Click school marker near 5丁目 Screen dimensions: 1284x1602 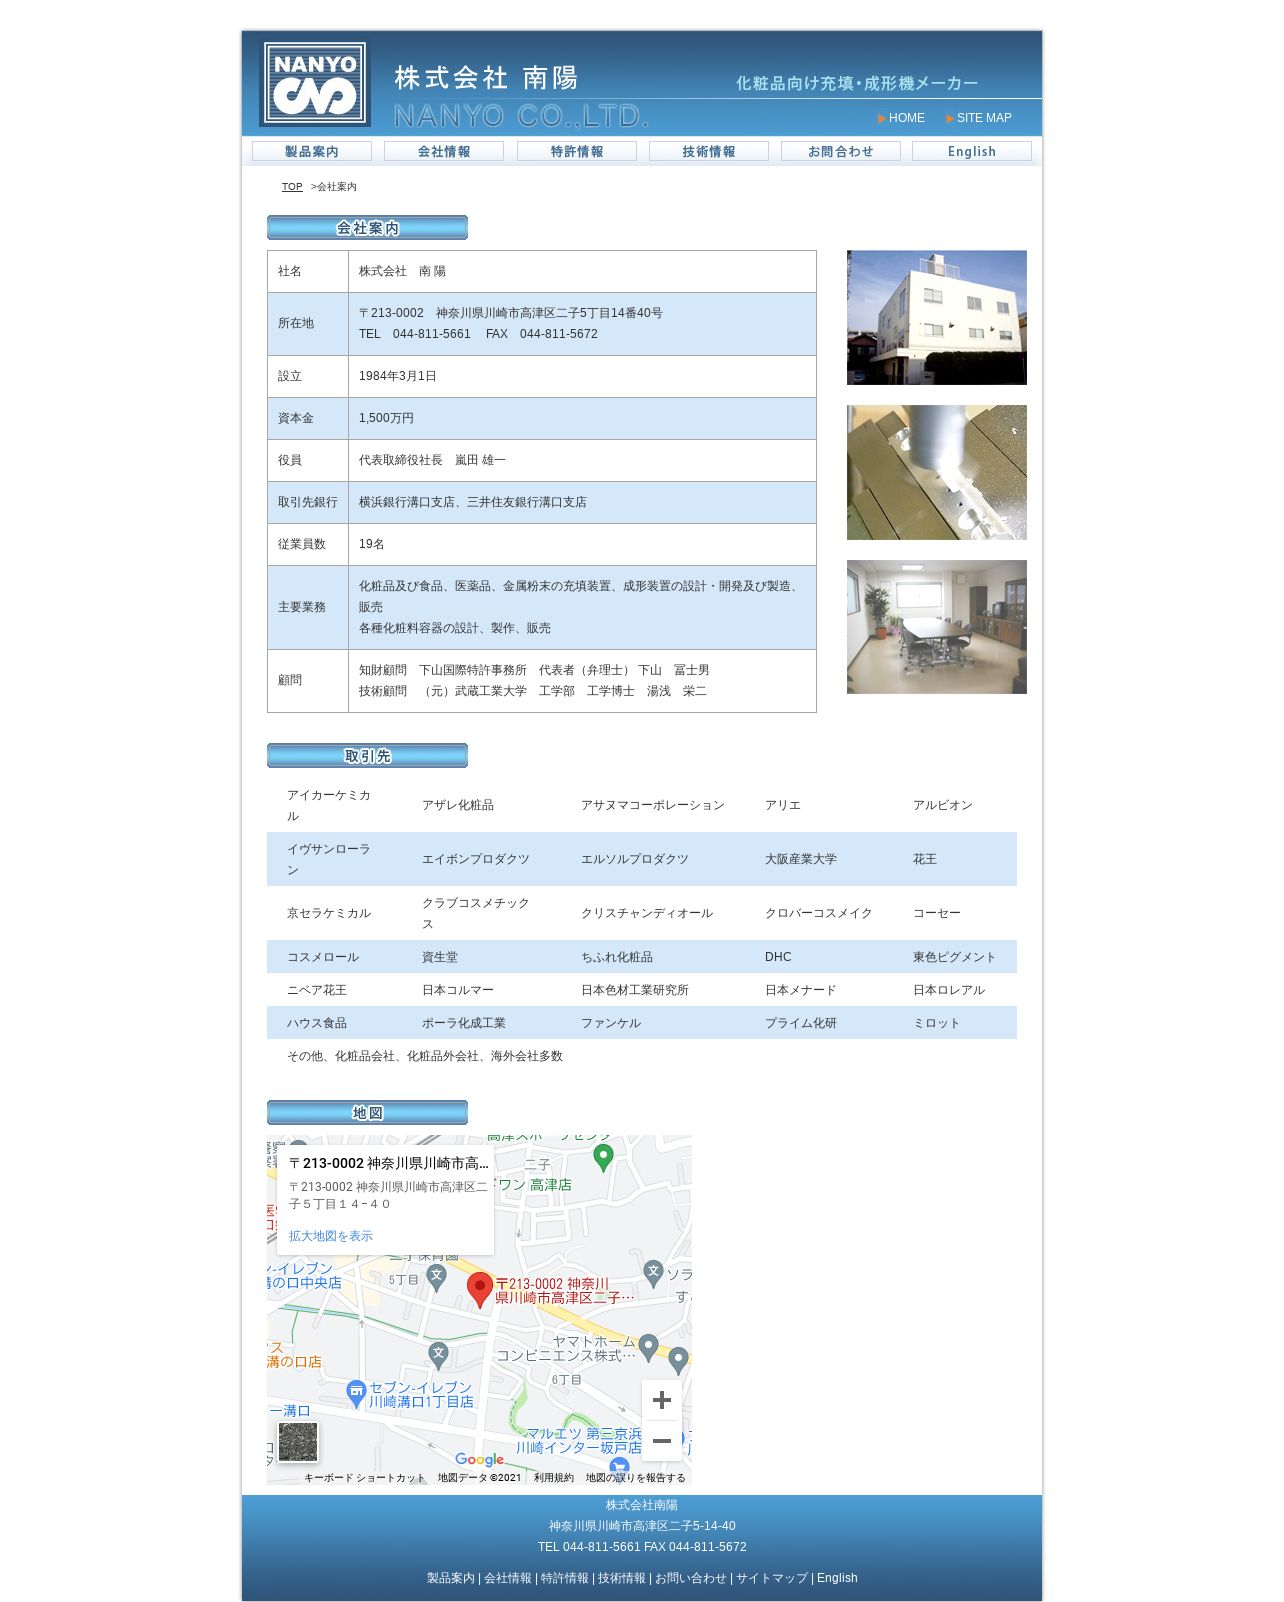point(436,1277)
